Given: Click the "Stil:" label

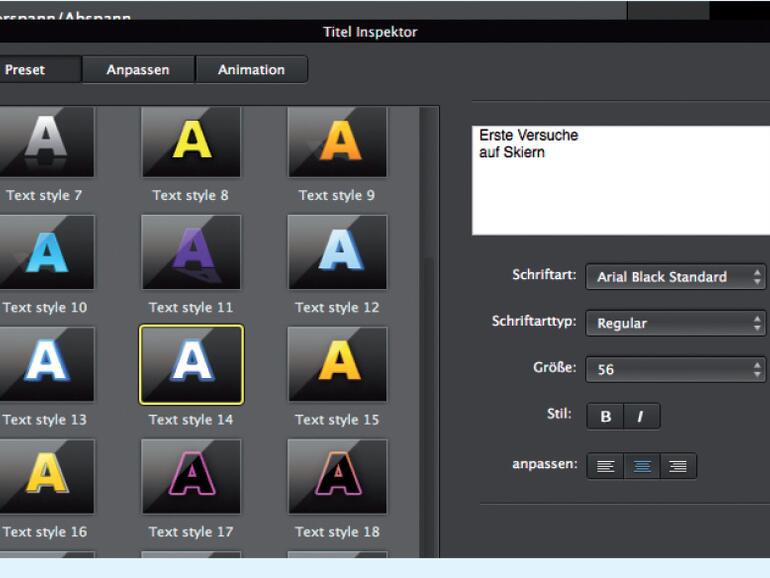Looking at the screenshot, I should (559, 413).
